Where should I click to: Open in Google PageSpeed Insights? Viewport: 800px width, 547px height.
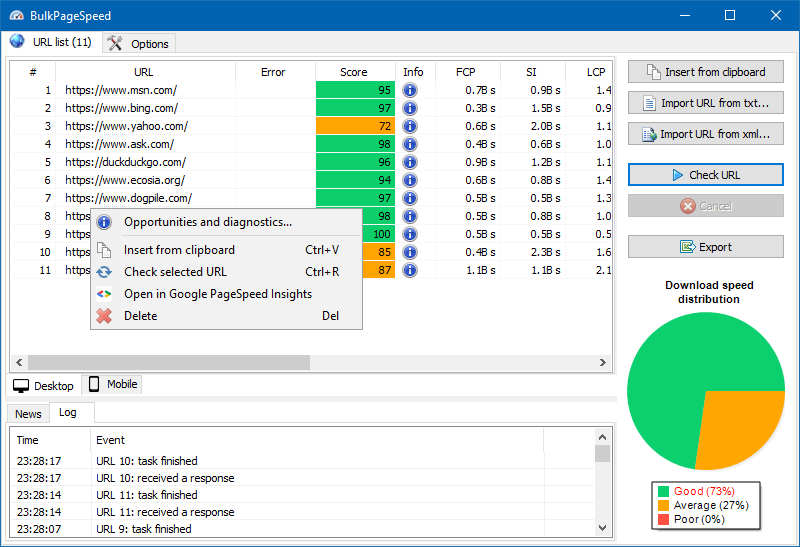217,294
